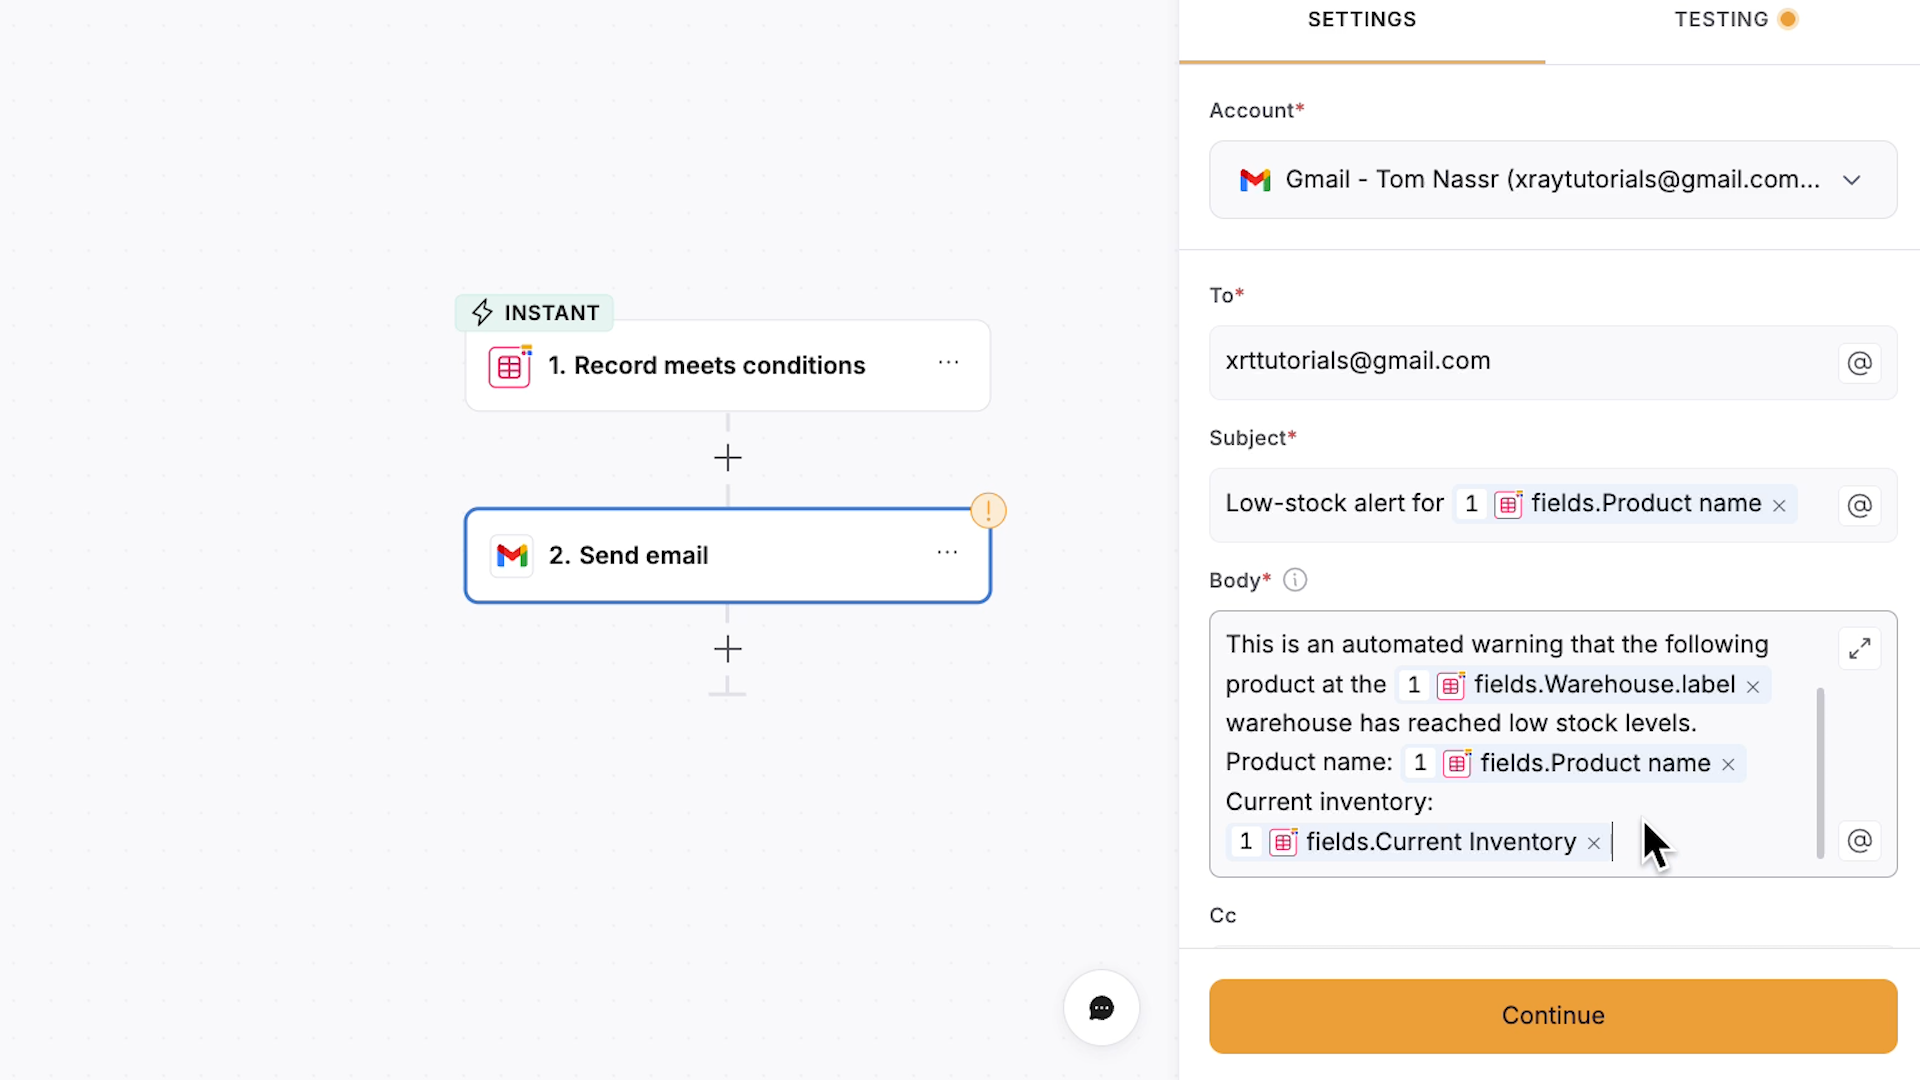Remove the fields.Warehouse.label token from Body

[1753, 686]
